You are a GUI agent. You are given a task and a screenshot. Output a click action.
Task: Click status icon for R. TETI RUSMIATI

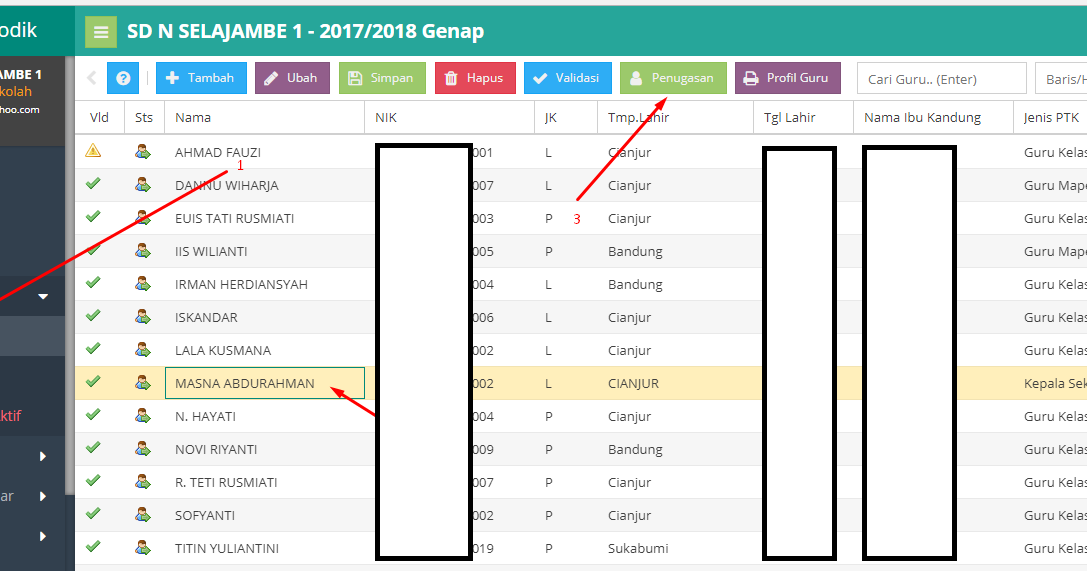143,482
